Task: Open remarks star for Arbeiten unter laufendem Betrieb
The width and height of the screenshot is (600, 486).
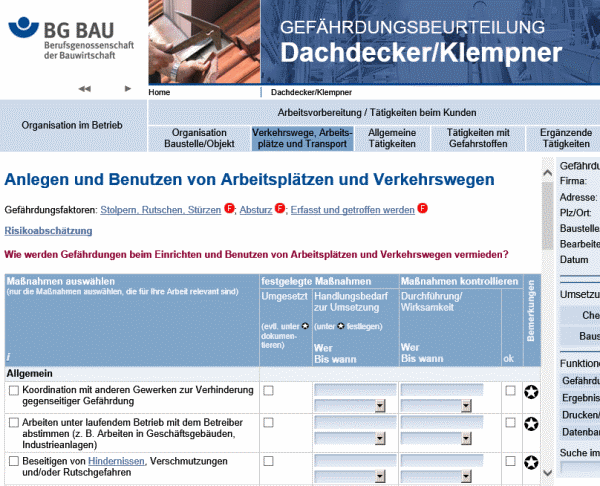Action: coord(531,426)
